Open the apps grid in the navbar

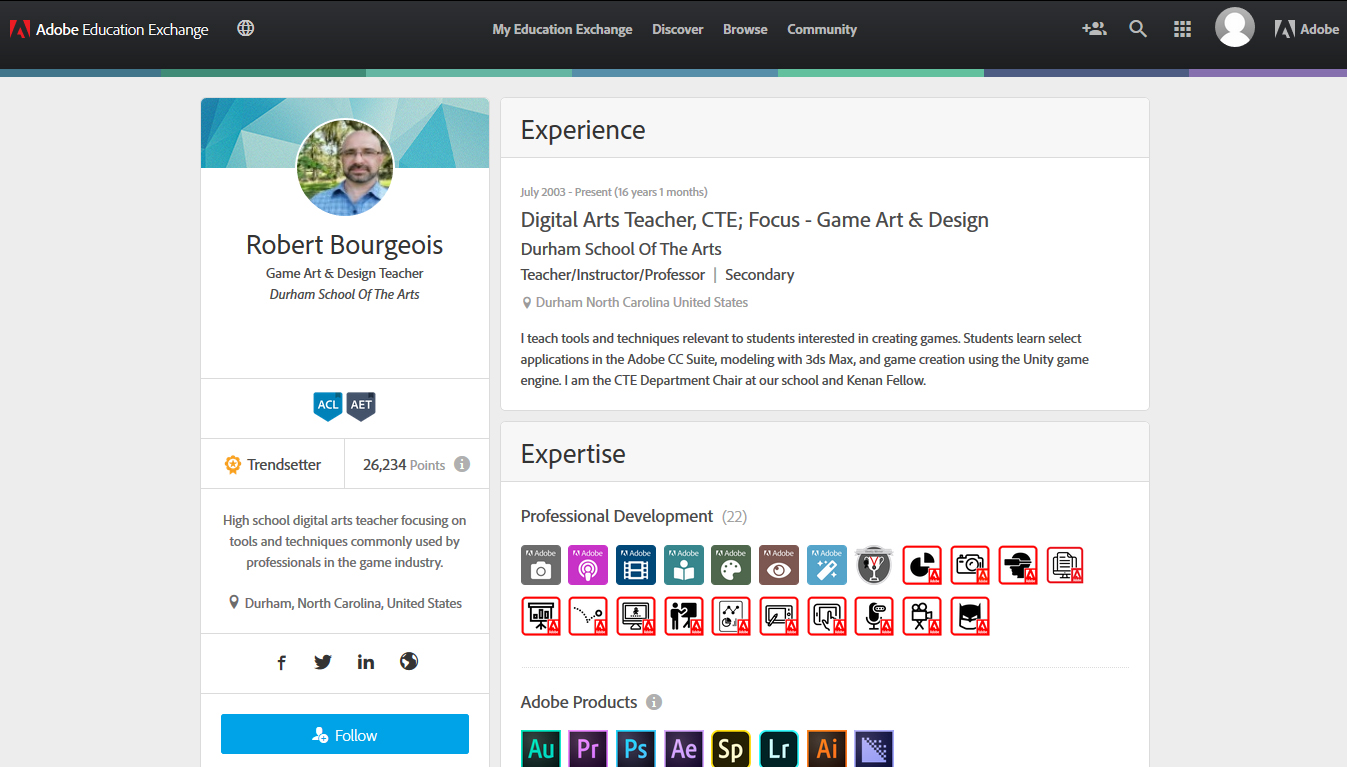tap(1182, 29)
